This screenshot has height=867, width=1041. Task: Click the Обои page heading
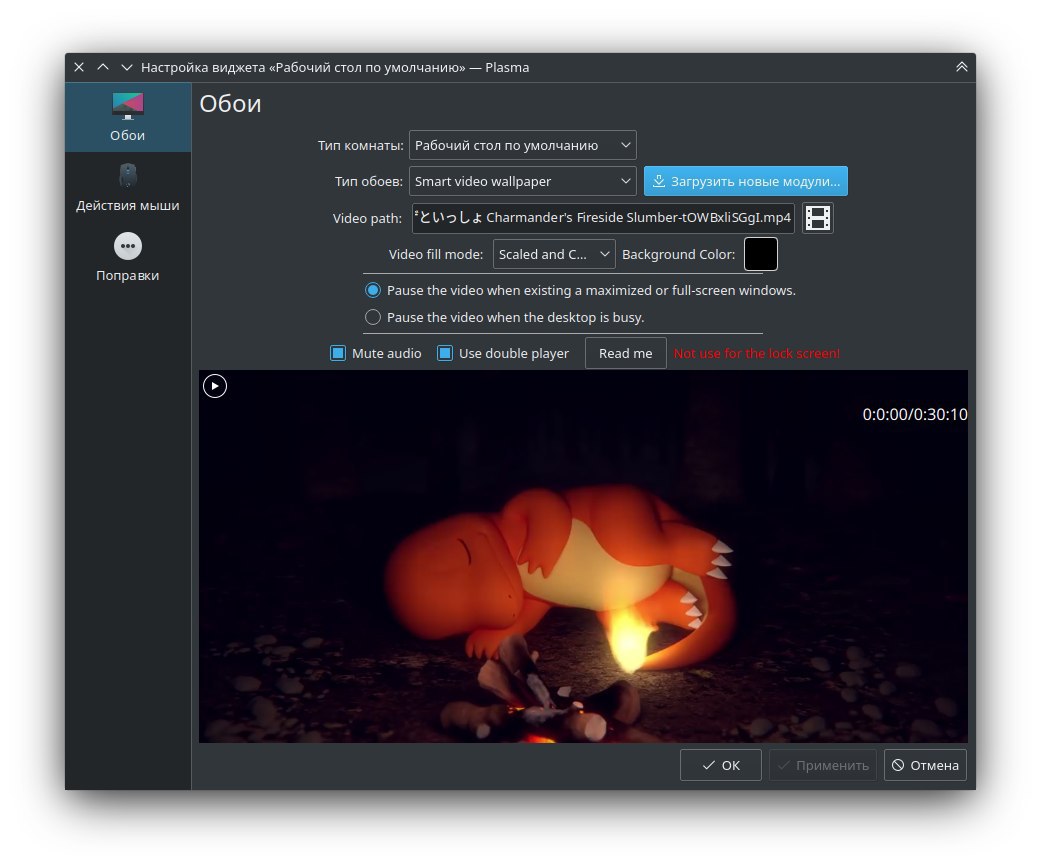coord(230,104)
